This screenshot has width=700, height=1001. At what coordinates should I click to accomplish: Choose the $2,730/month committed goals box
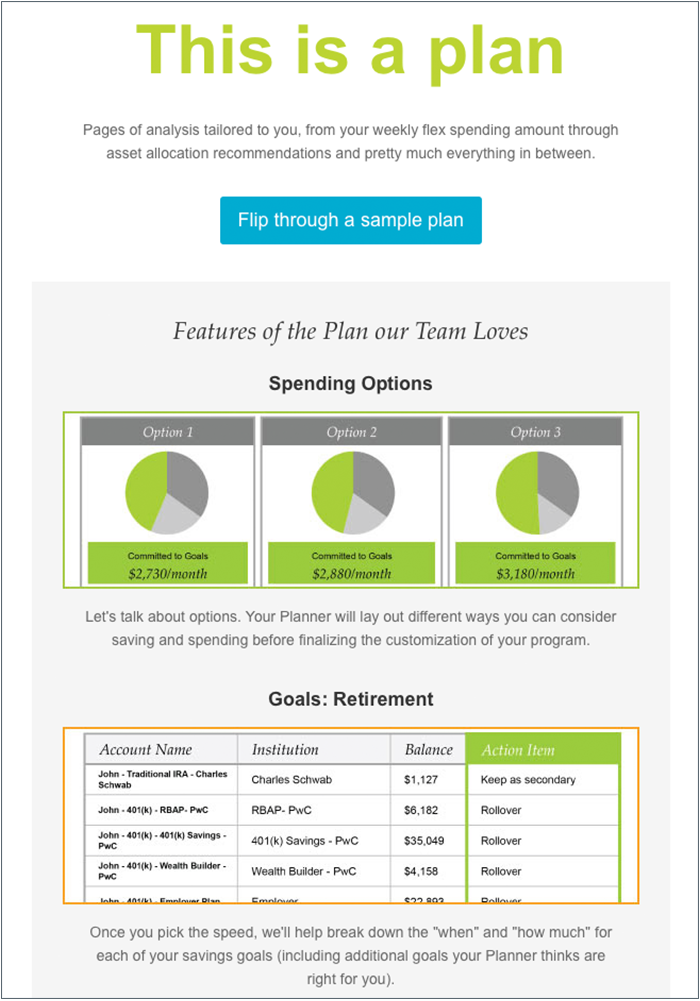coord(168,563)
